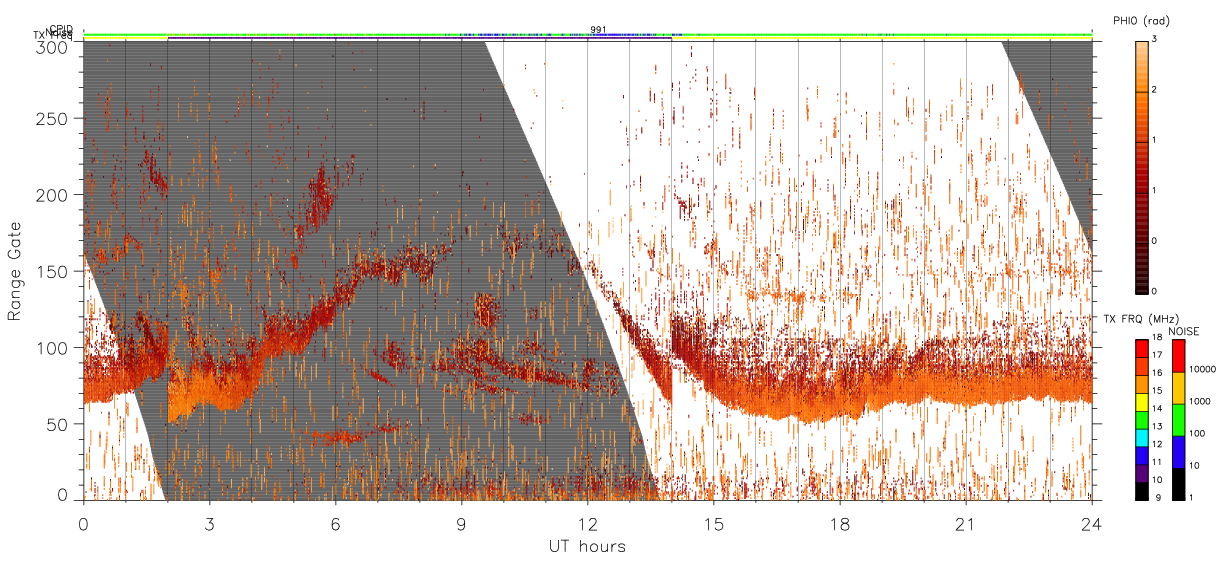Click the CPID value '991' at top
This screenshot has height=567, width=1228.
click(598, 30)
